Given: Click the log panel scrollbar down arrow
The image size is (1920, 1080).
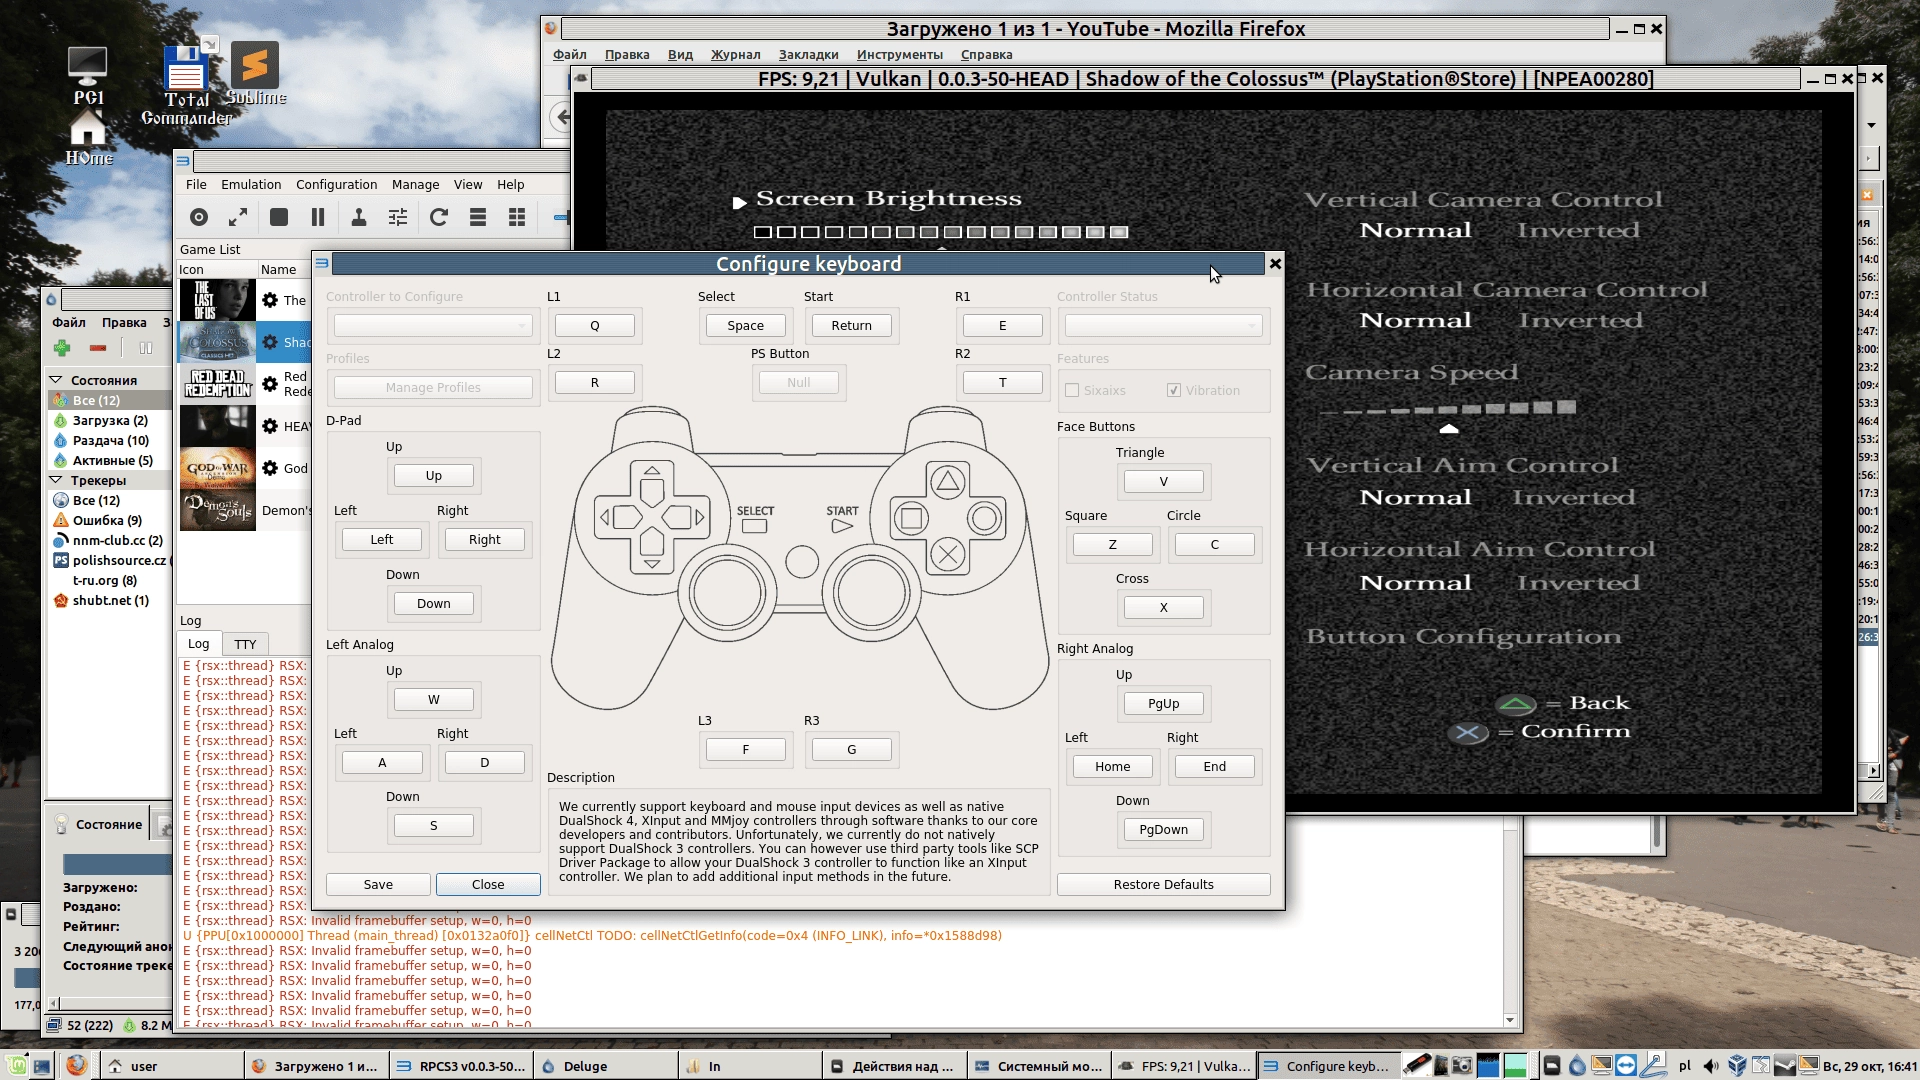Looking at the screenshot, I should 1510,1020.
